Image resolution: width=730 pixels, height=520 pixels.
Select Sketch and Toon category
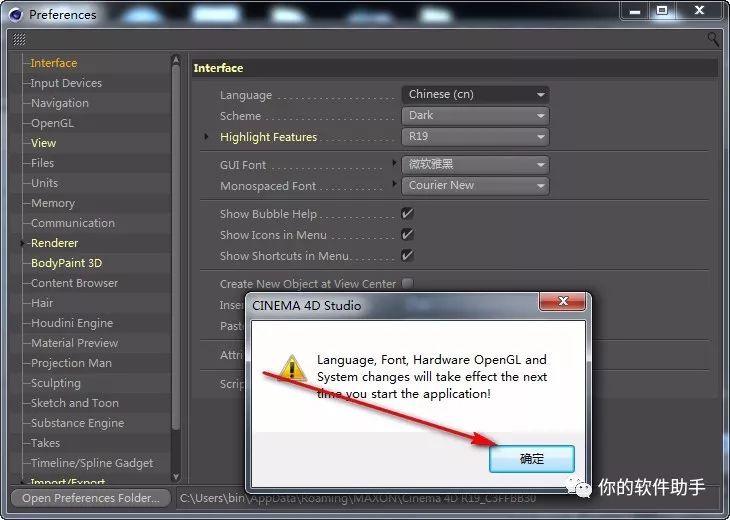[x=74, y=403]
